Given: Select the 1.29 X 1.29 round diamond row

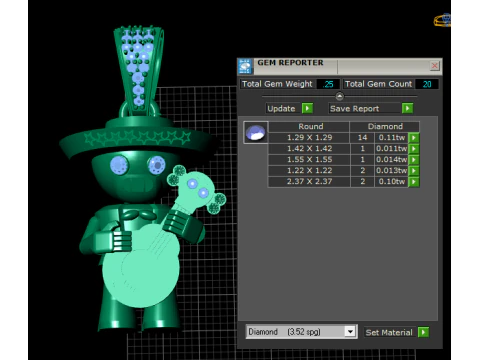Looking at the screenshot, I should tap(343, 138).
